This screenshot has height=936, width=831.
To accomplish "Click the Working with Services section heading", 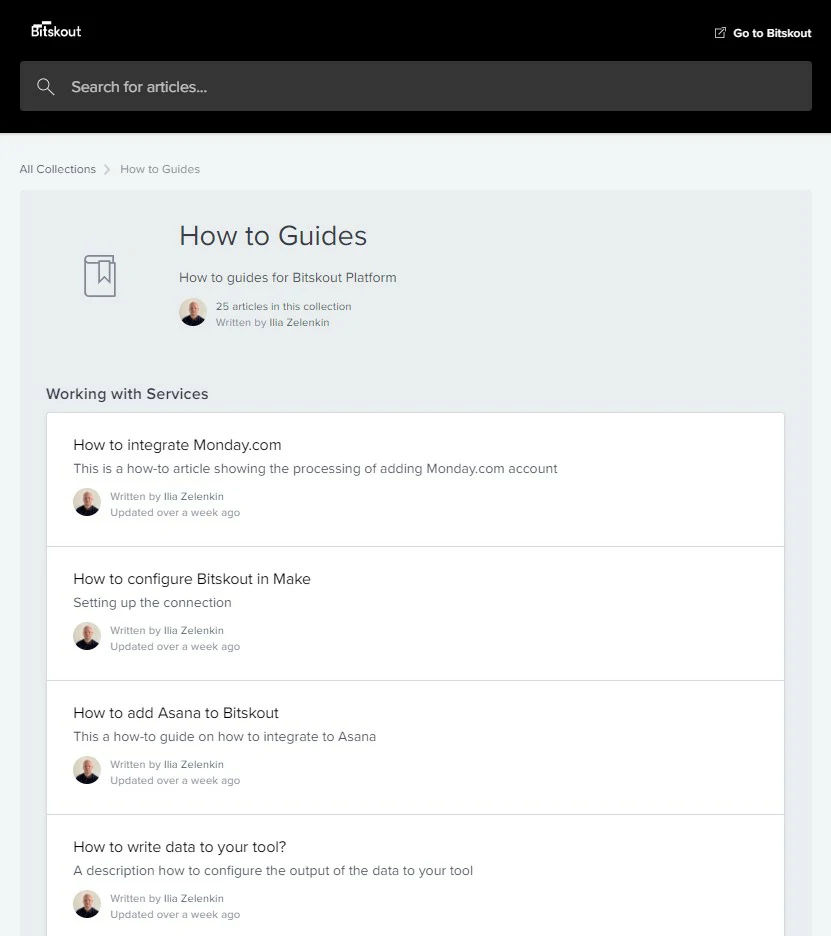I will coord(127,394).
